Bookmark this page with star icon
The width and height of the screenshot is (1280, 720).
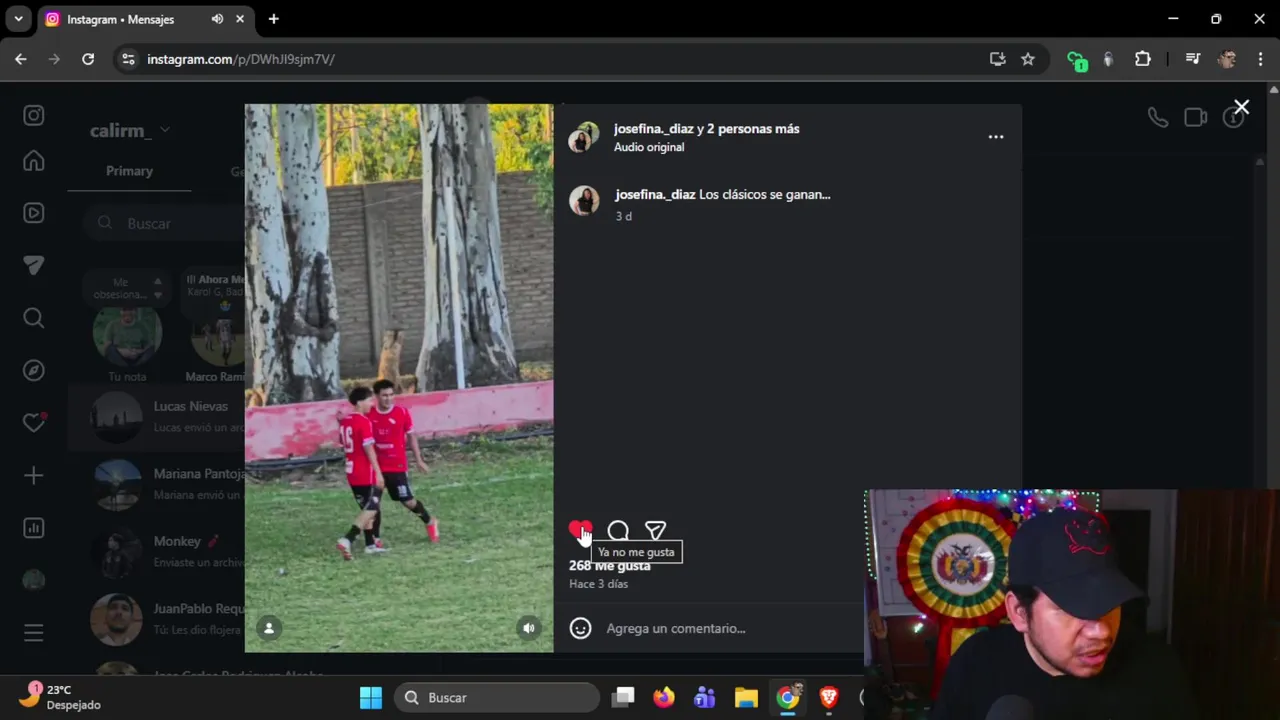[1028, 59]
